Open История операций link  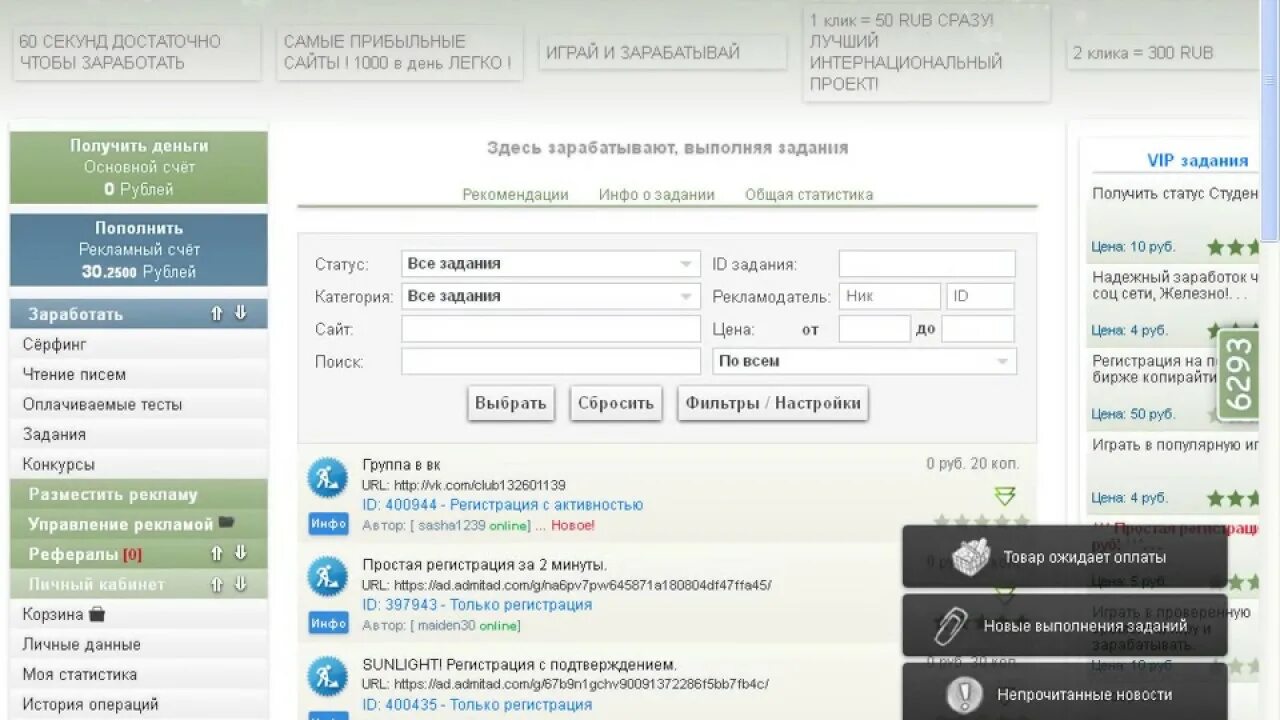tap(90, 704)
